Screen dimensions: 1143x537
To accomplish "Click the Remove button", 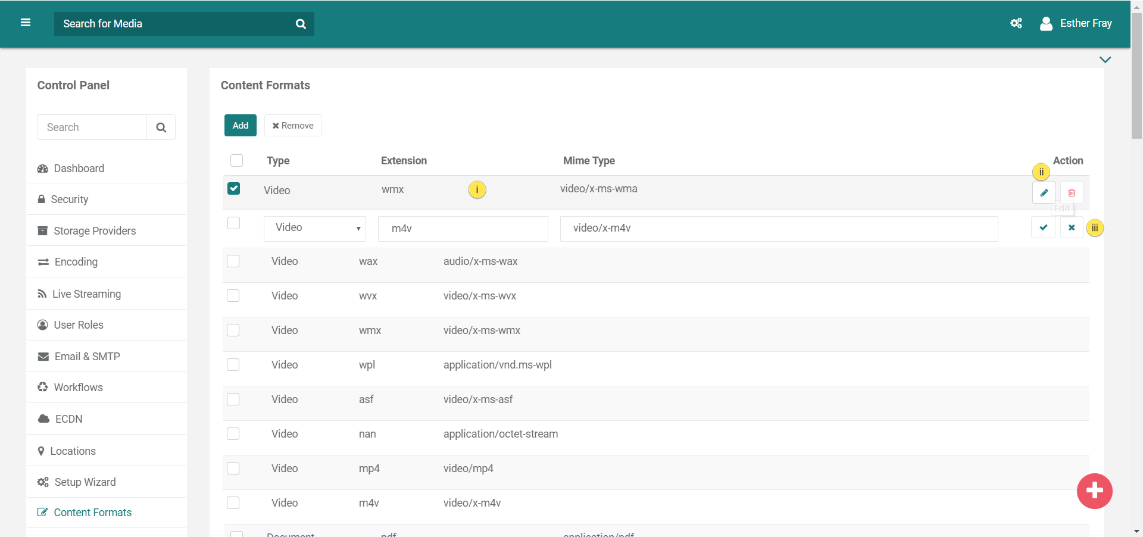I will coord(293,126).
